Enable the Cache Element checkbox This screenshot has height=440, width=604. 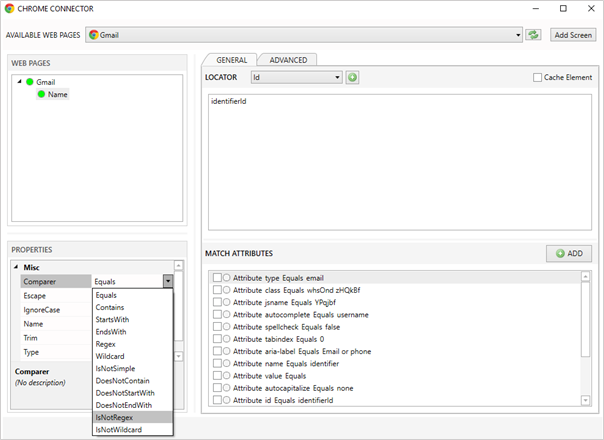pyautogui.click(x=537, y=77)
